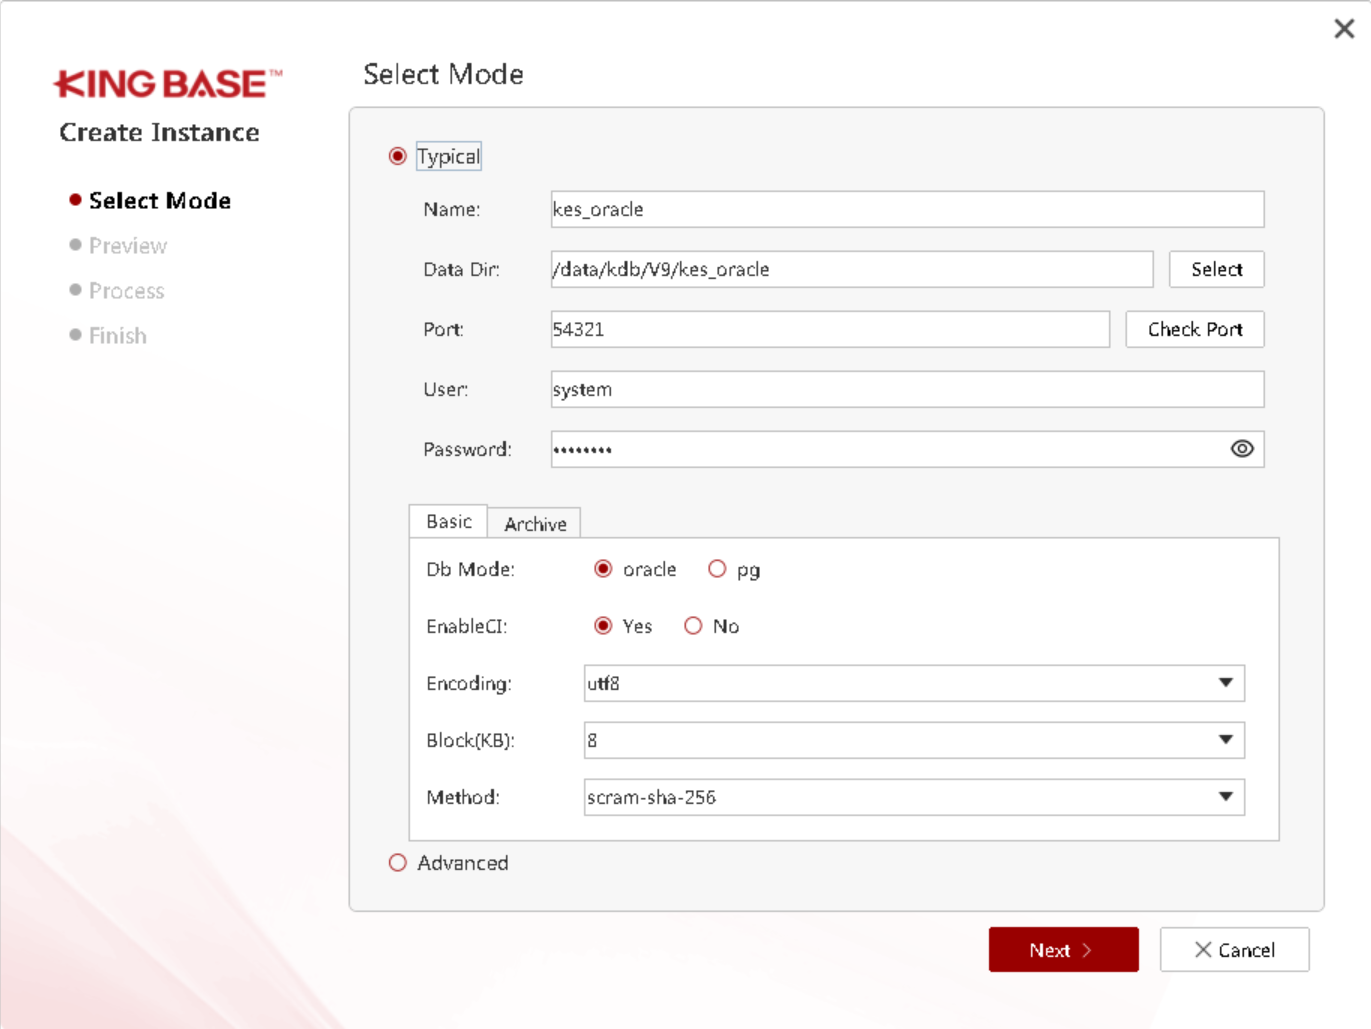Click the Password input field
The image size is (1371, 1029).
(907, 449)
